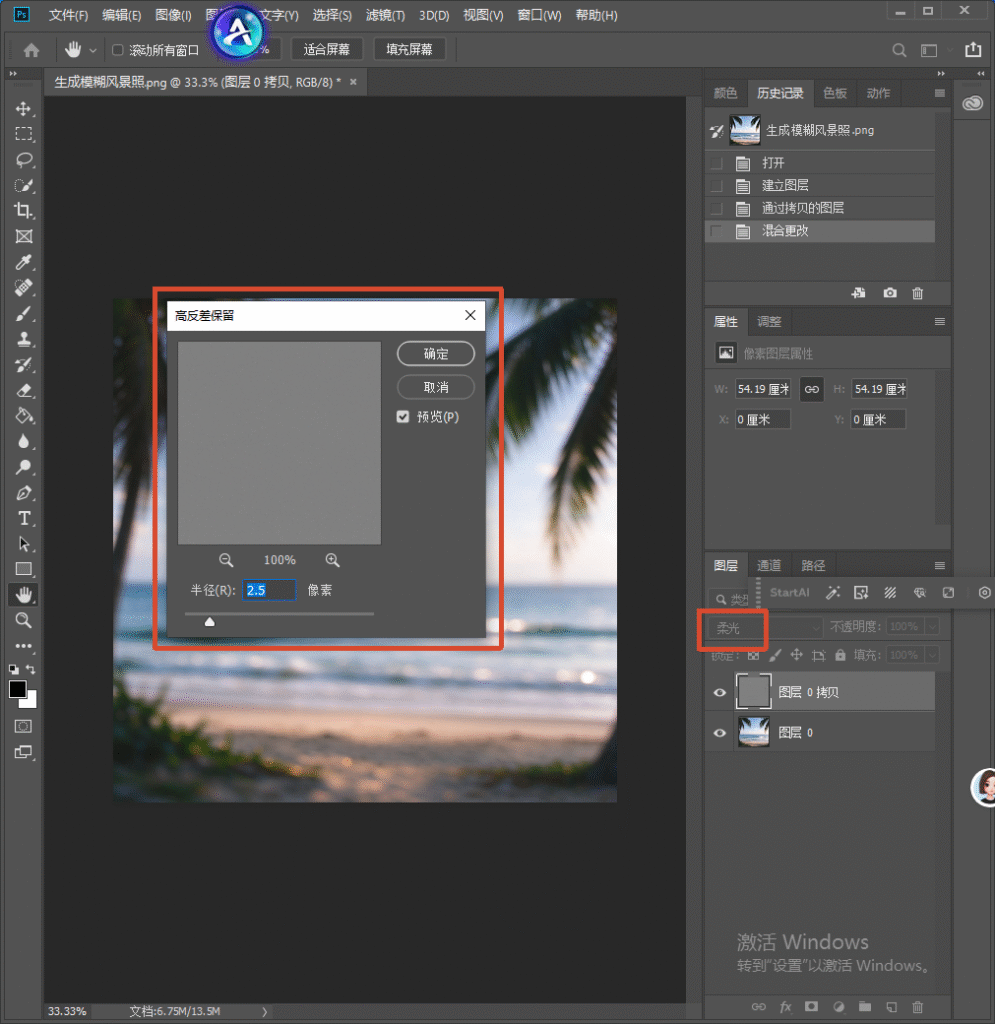Switch to the 通道 tab

click(768, 566)
